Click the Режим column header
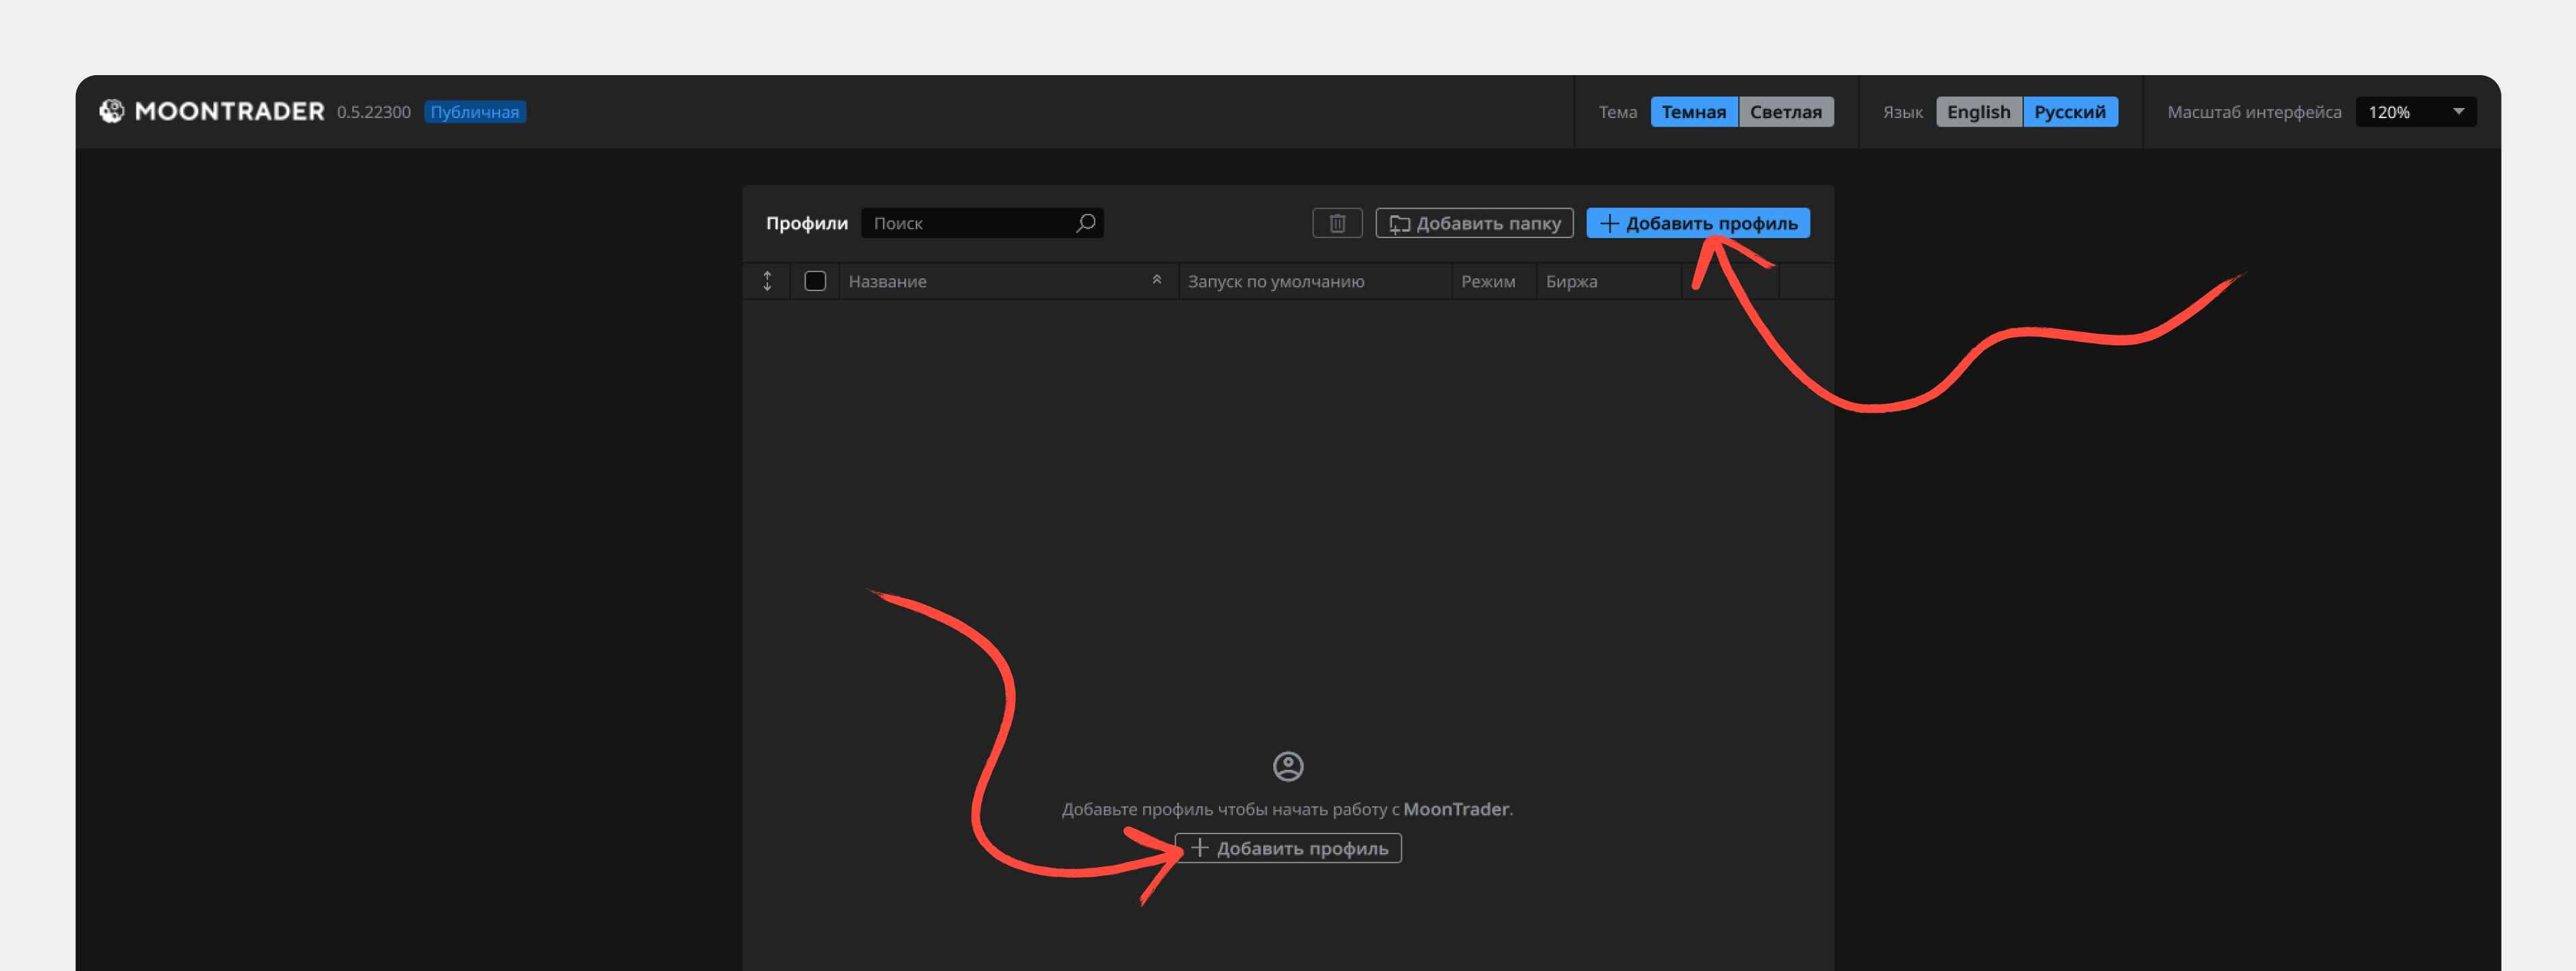 pos(1487,282)
